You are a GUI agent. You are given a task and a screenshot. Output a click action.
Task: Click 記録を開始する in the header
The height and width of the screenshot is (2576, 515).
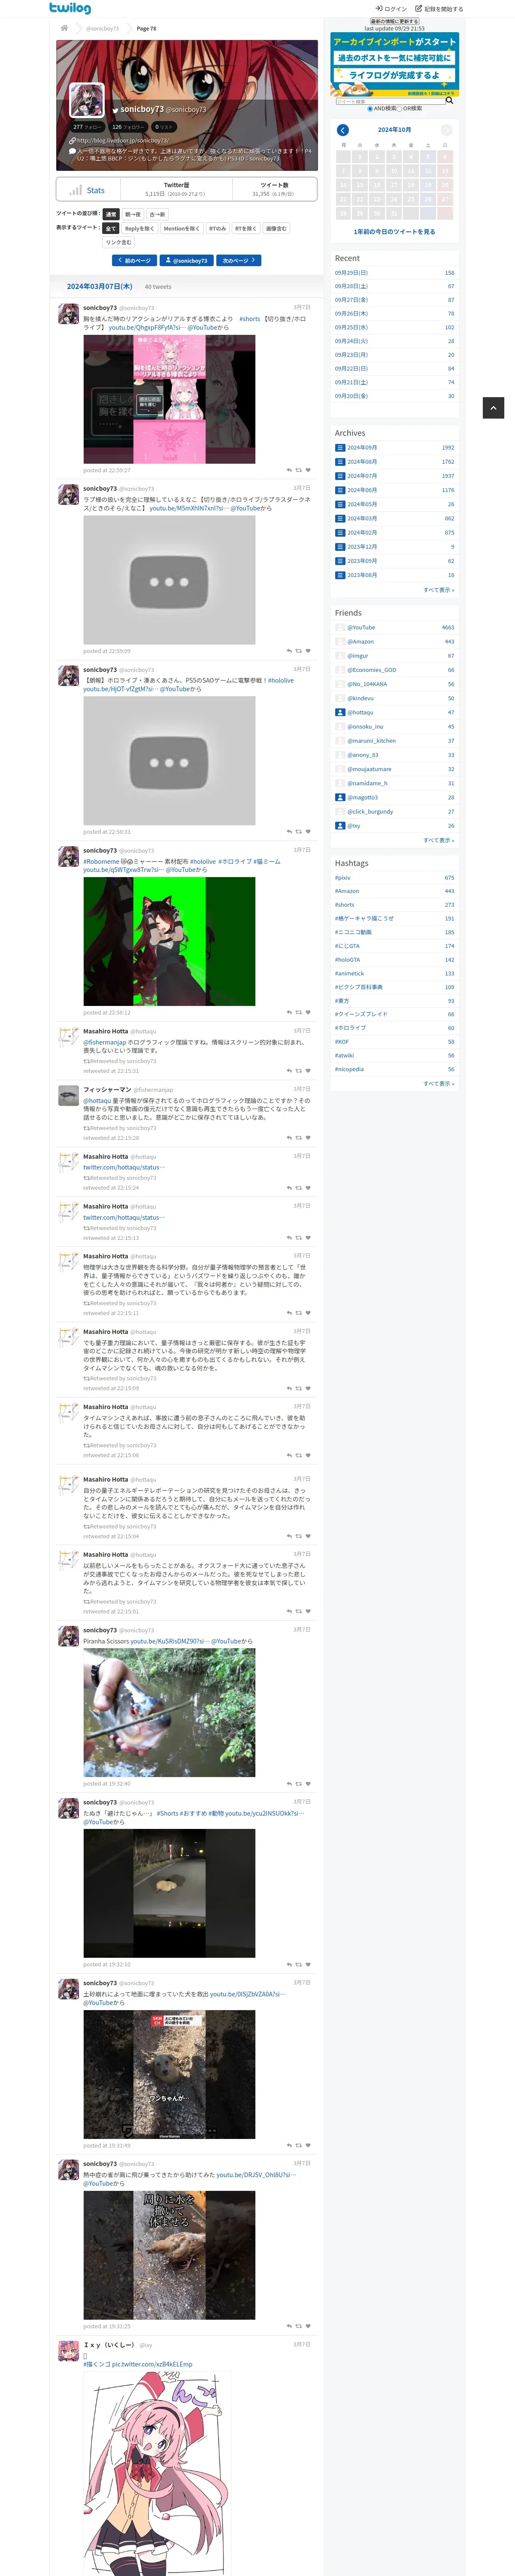tap(440, 9)
